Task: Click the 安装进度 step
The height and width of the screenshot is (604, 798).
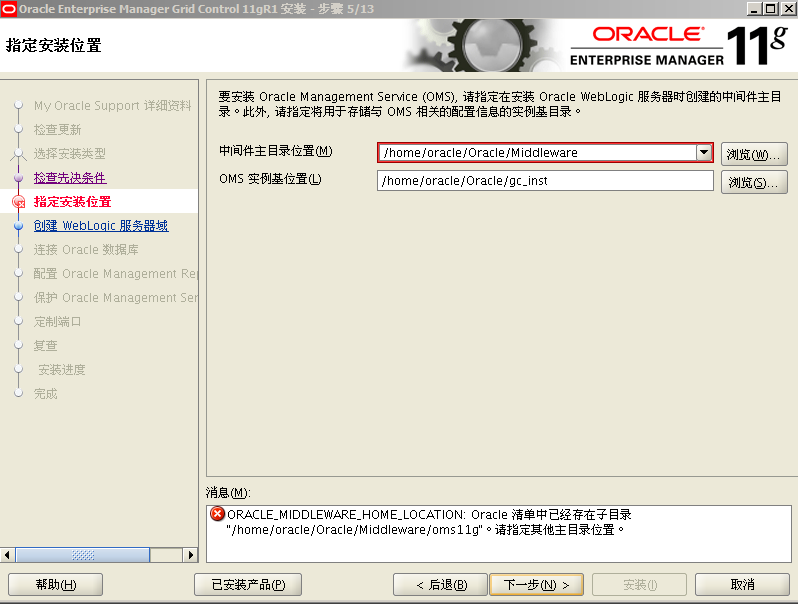Action: (x=62, y=369)
